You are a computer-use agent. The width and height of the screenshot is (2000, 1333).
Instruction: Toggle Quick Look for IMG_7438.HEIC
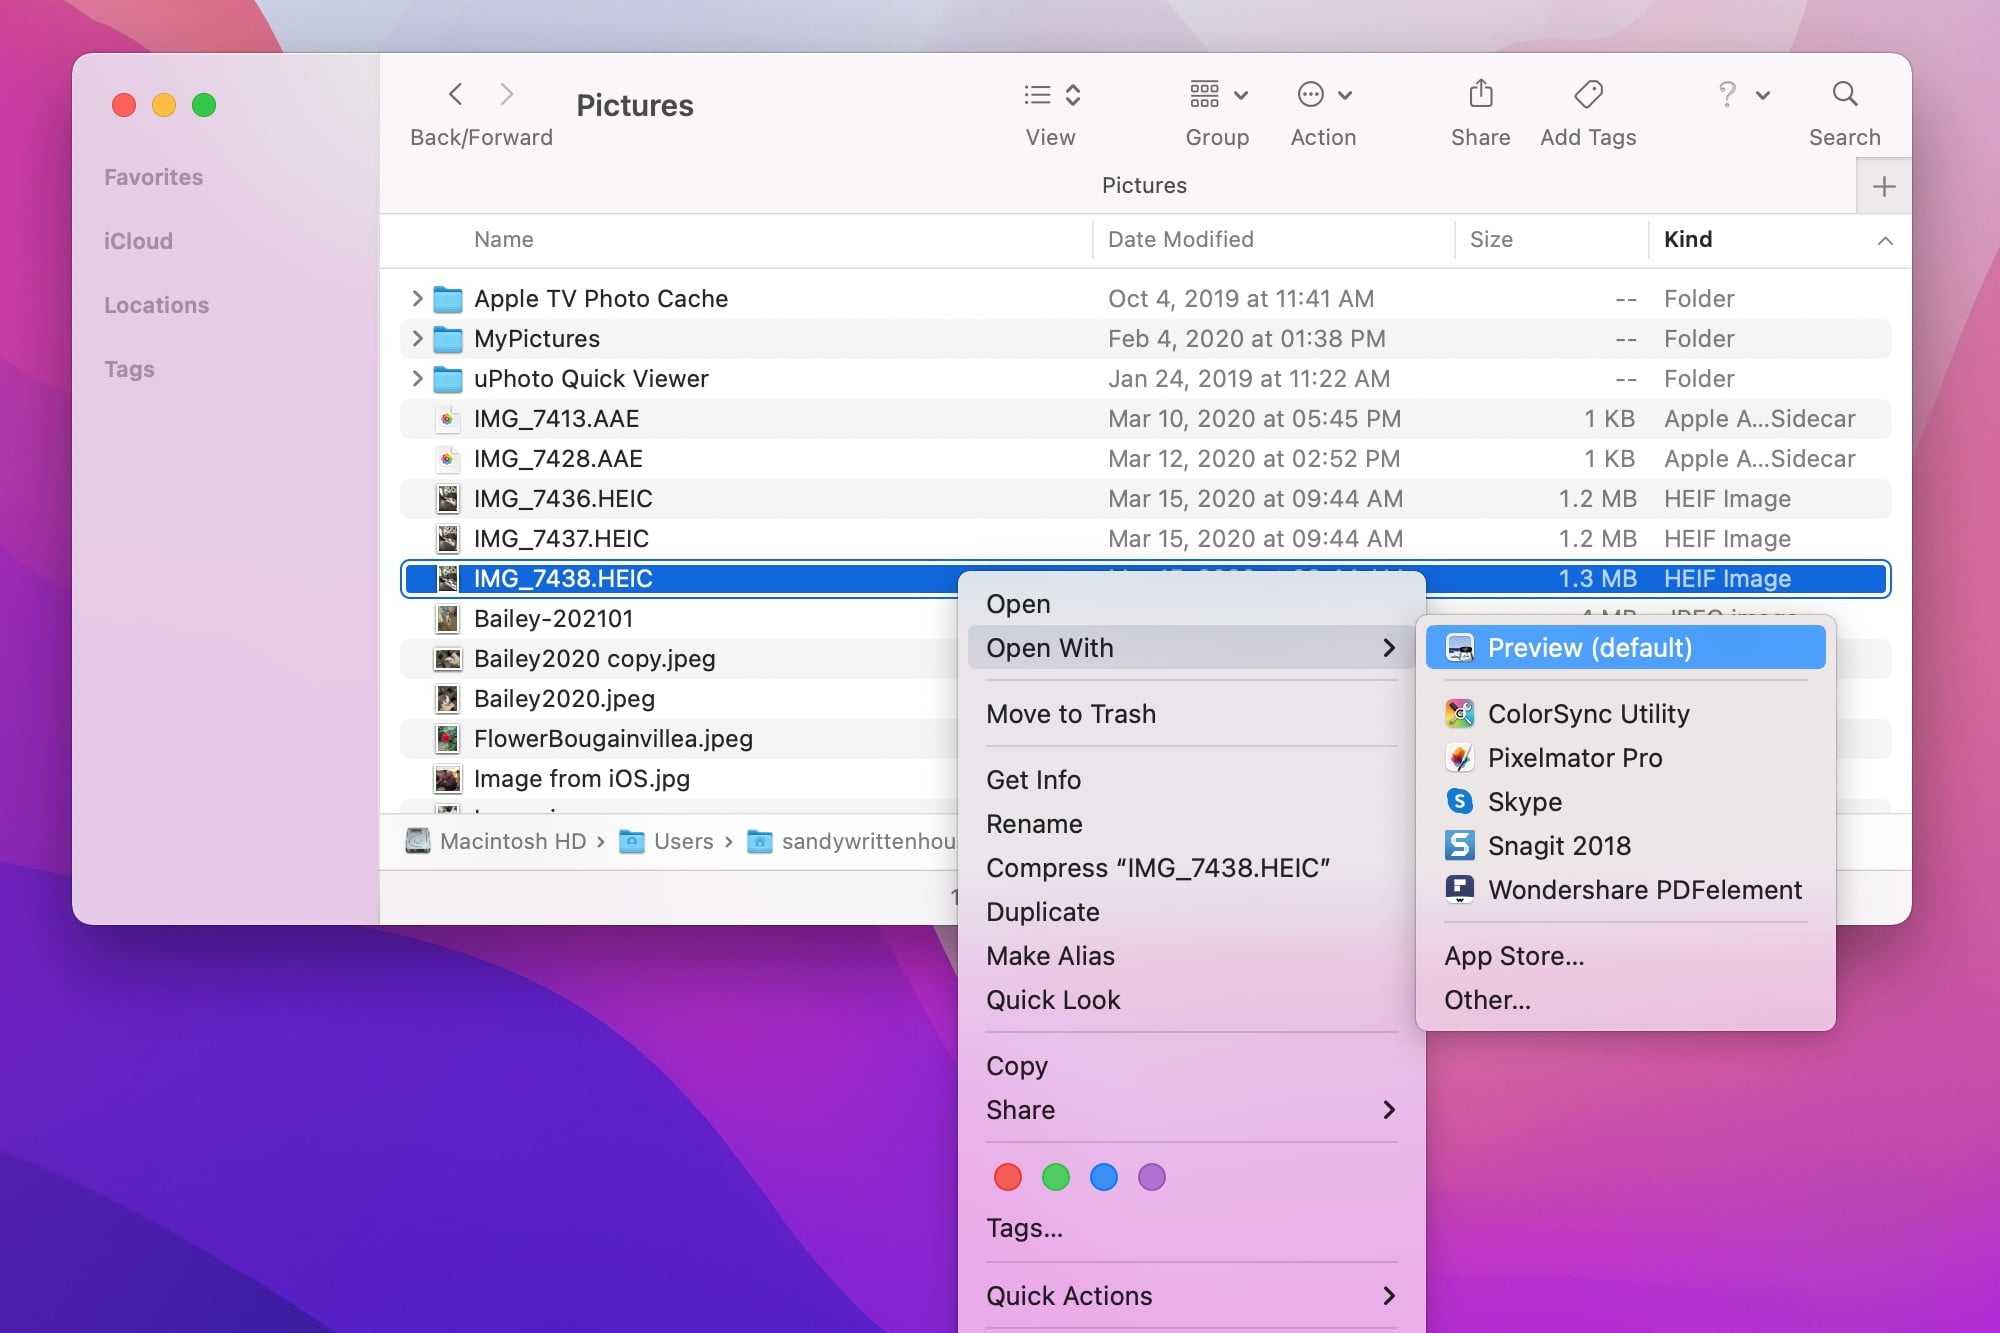click(x=1051, y=1000)
